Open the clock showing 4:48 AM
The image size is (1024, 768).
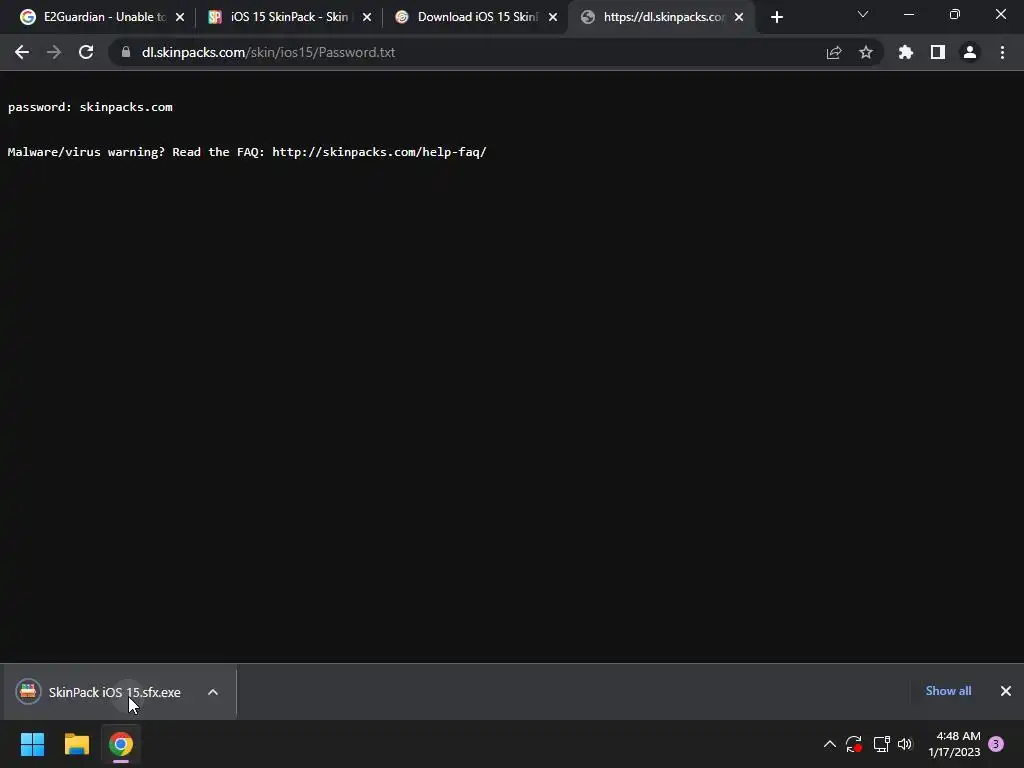954,744
